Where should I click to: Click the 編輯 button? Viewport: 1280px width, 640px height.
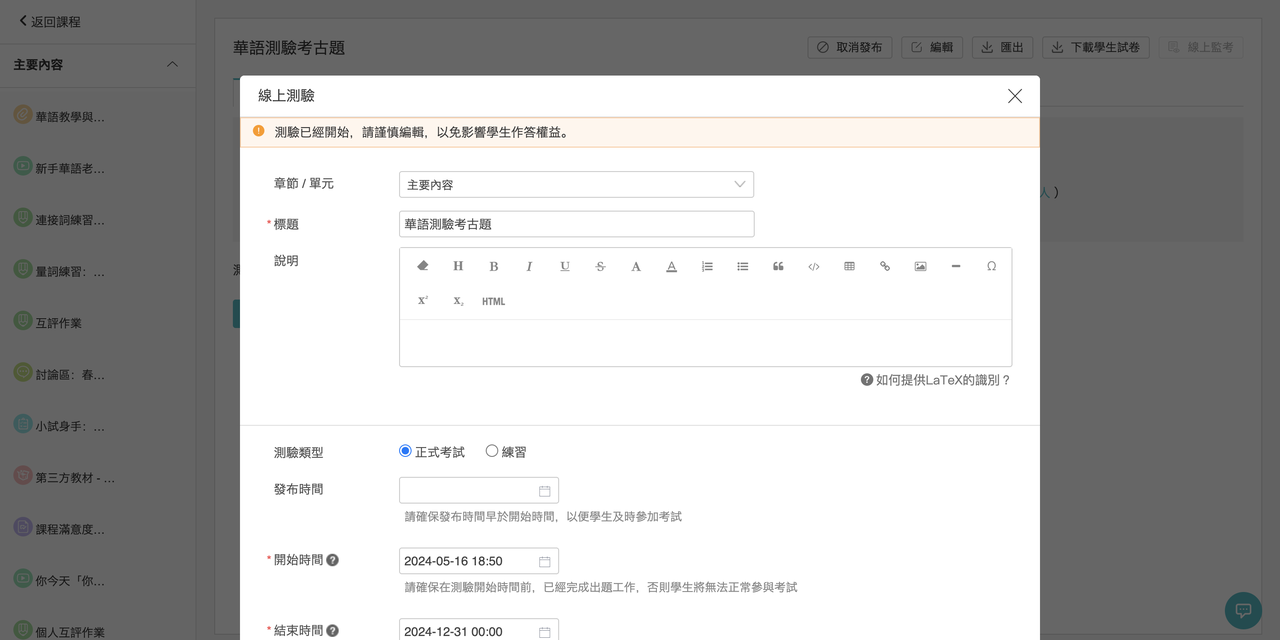932,47
